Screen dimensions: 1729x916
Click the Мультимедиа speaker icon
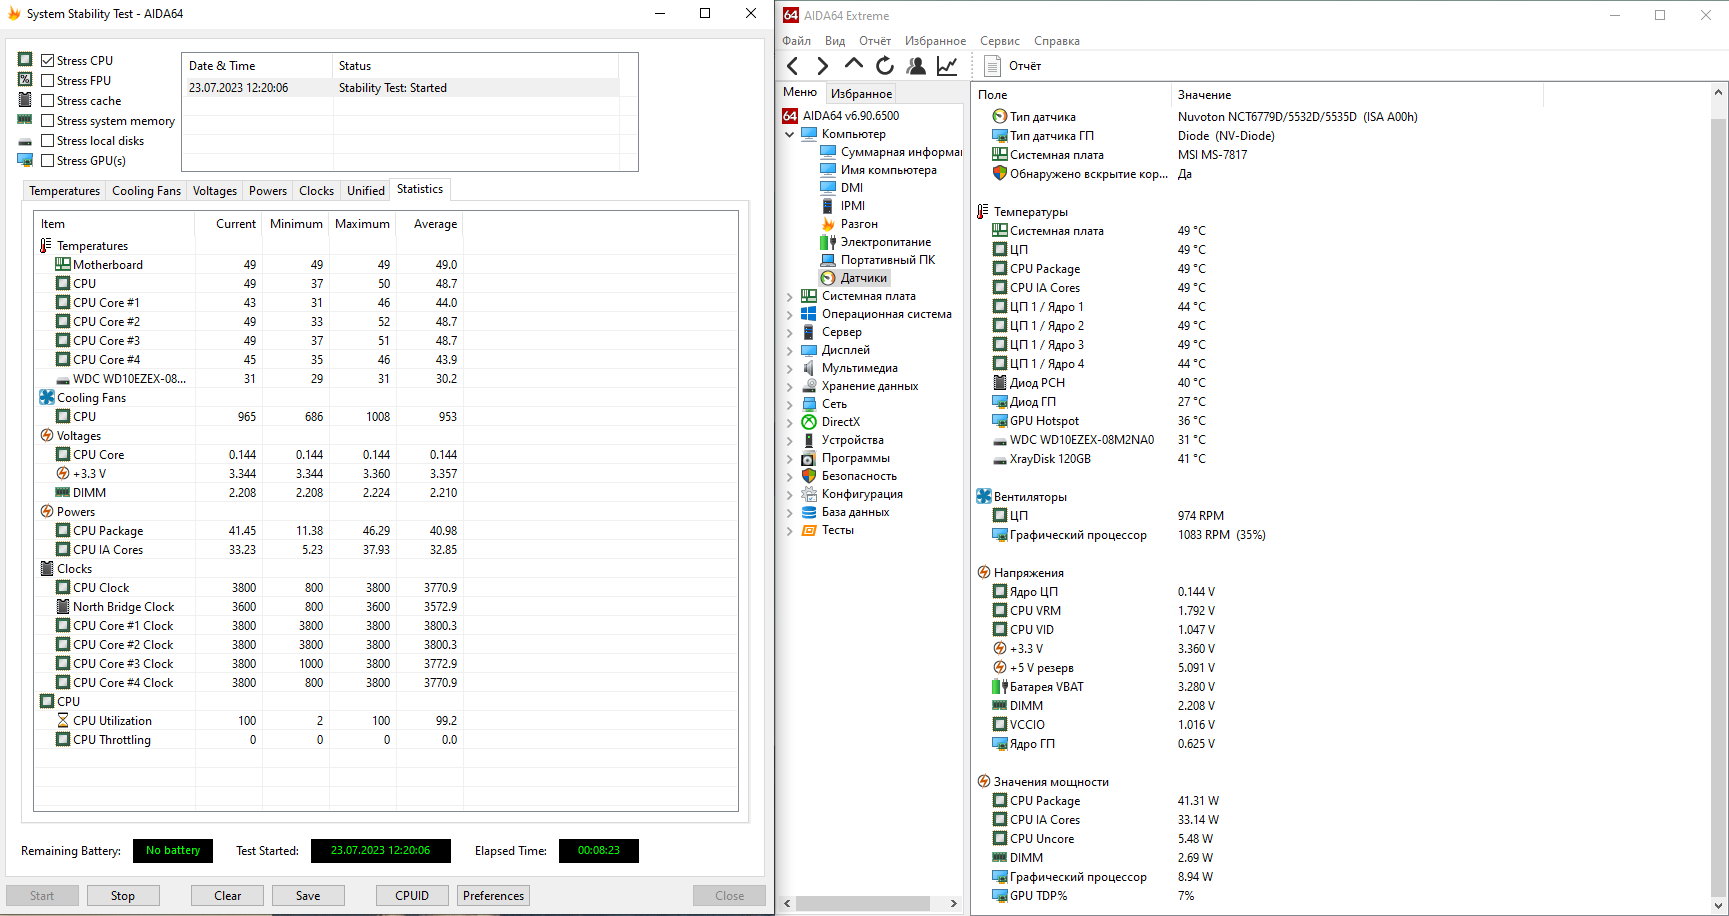(x=809, y=368)
